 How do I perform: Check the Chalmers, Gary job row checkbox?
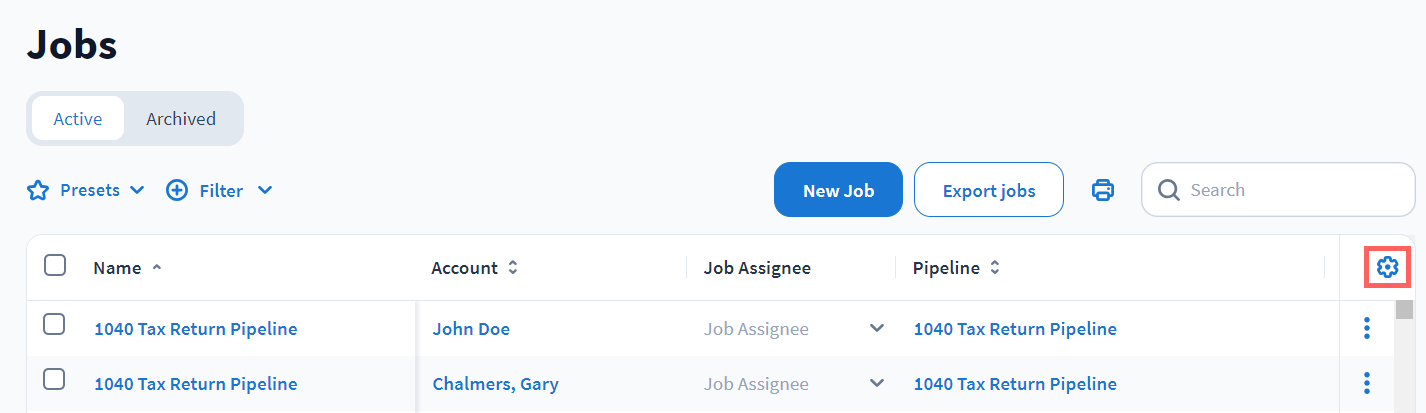55,379
